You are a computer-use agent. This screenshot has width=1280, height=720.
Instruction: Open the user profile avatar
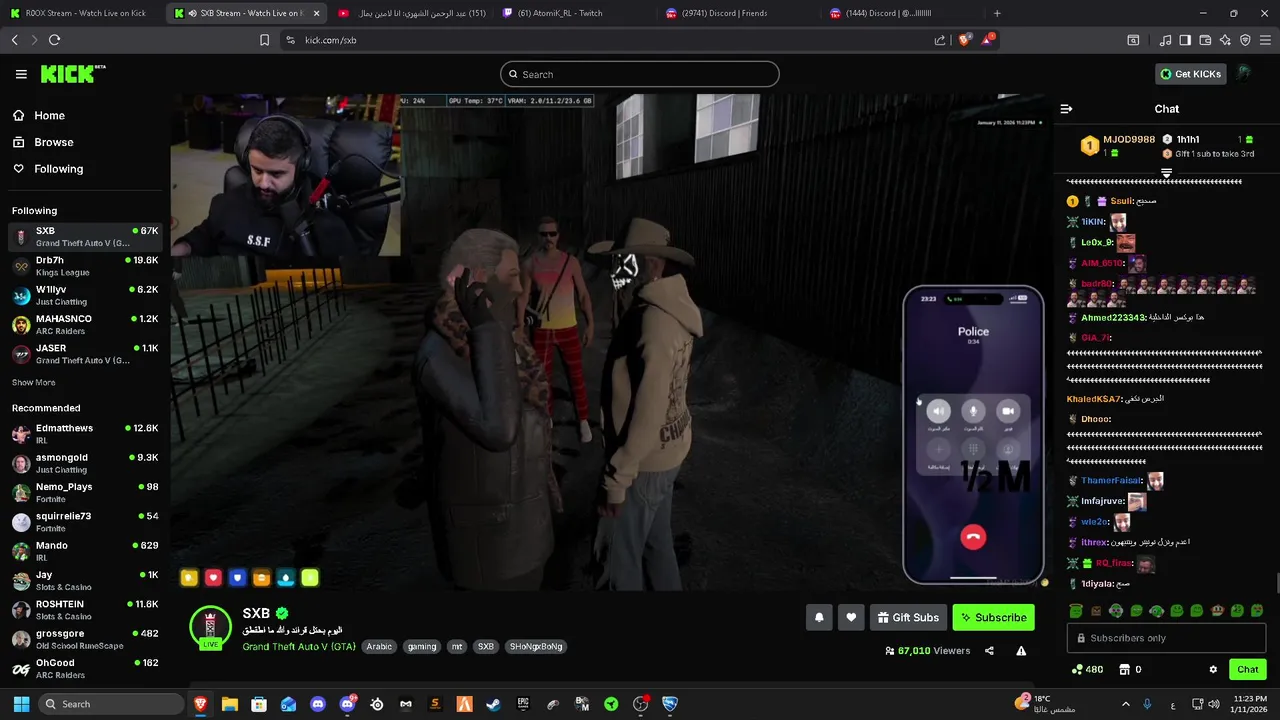pos(1244,74)
